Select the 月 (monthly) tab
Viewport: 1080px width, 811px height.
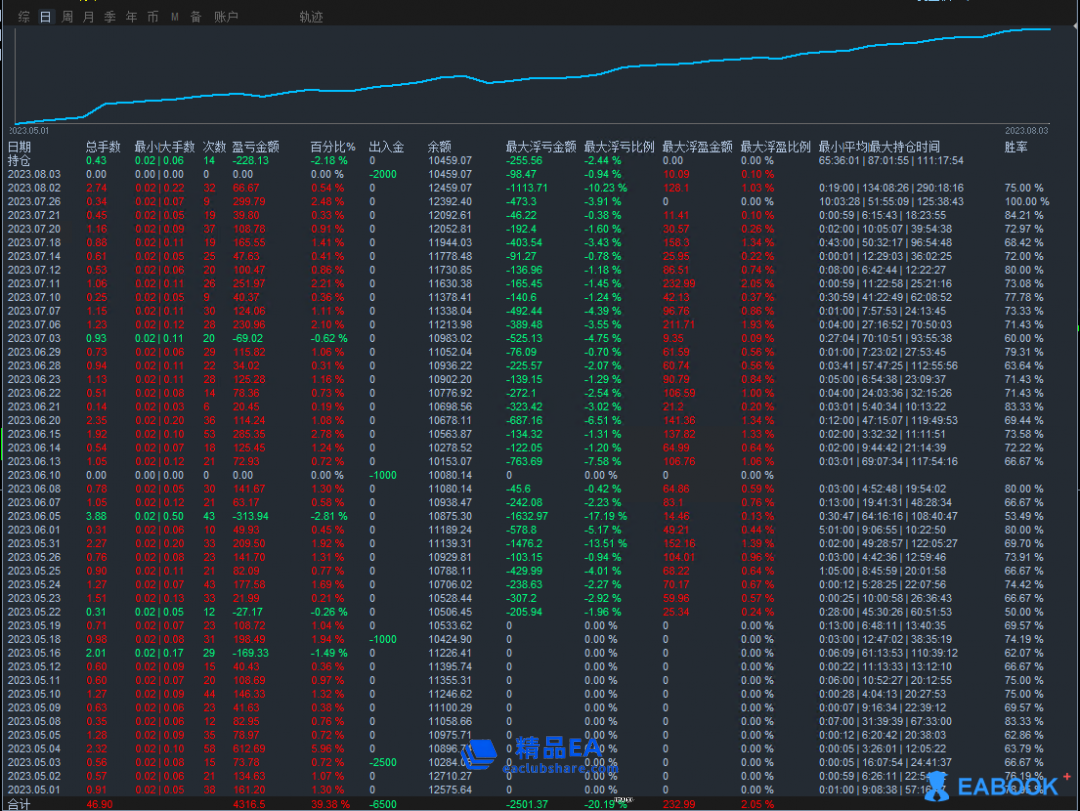89,17
